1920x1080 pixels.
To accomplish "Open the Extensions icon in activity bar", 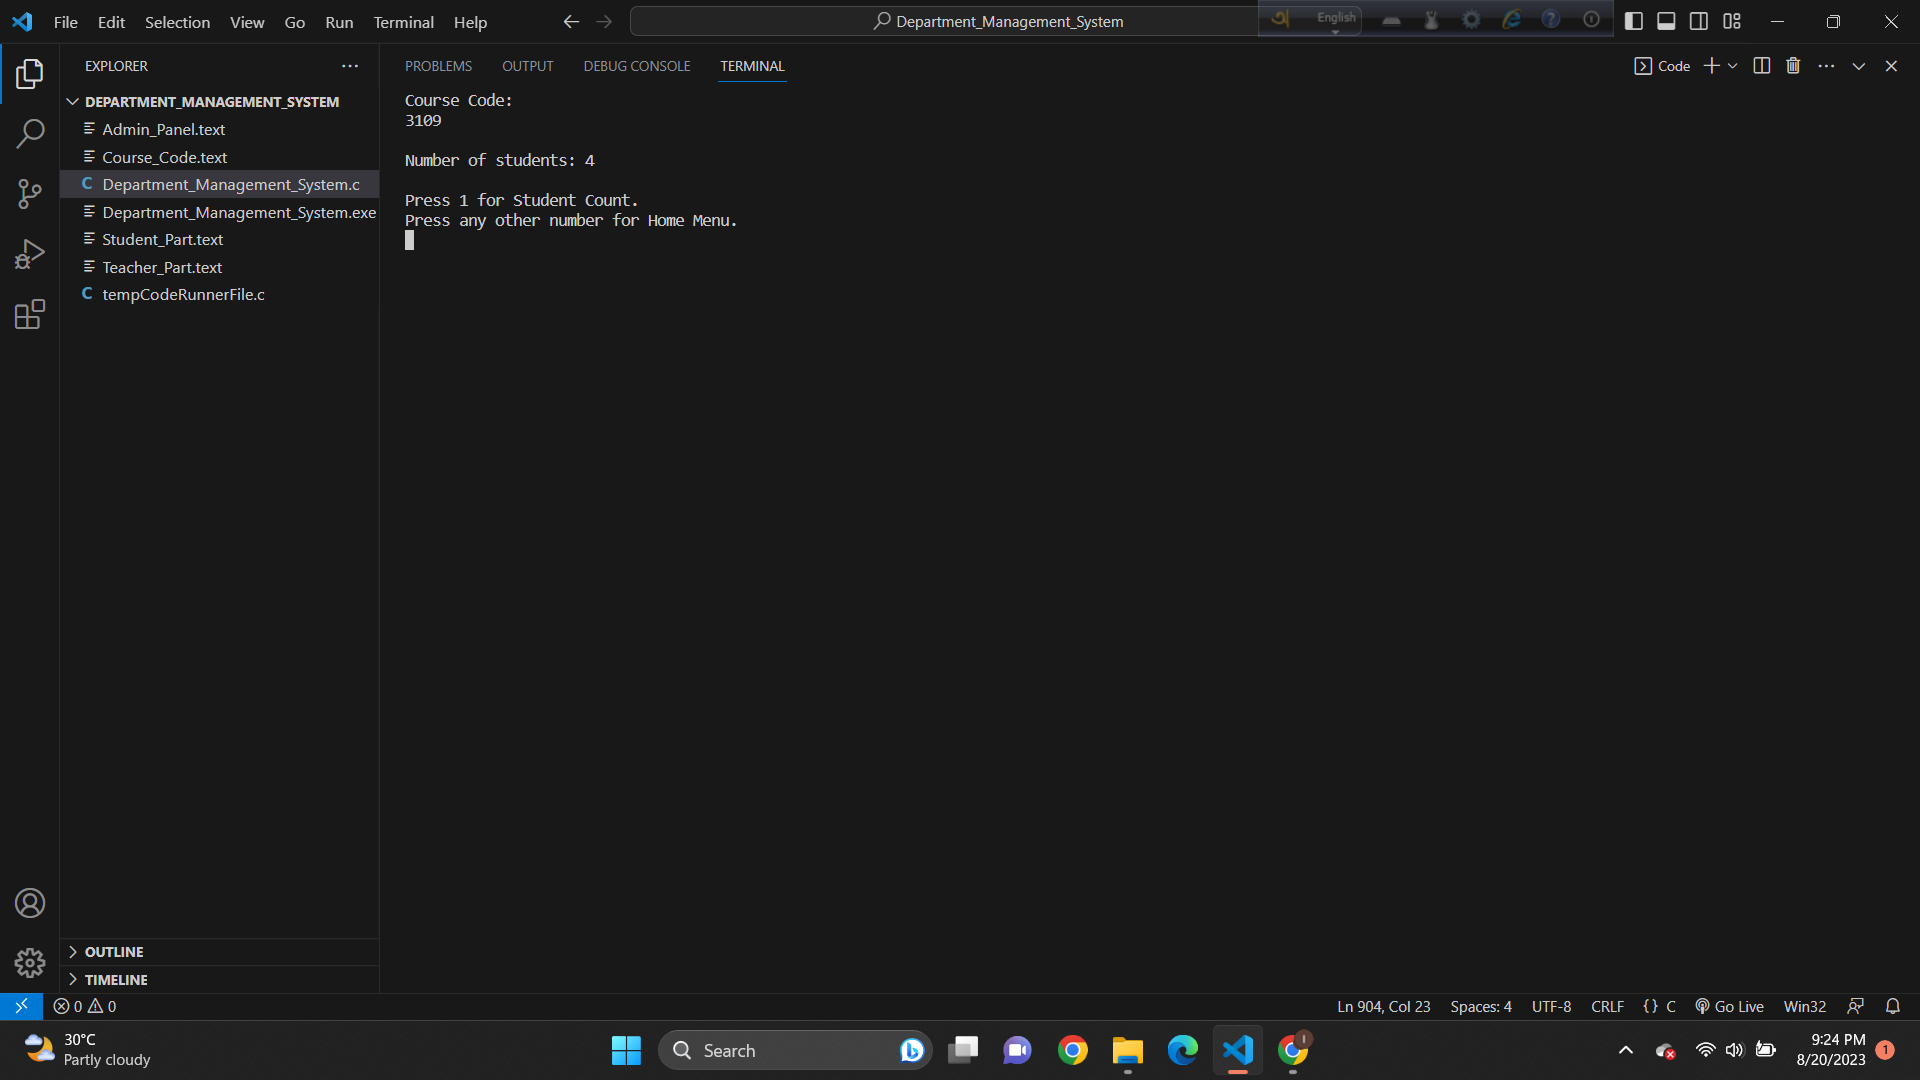I will pos(29,313).
